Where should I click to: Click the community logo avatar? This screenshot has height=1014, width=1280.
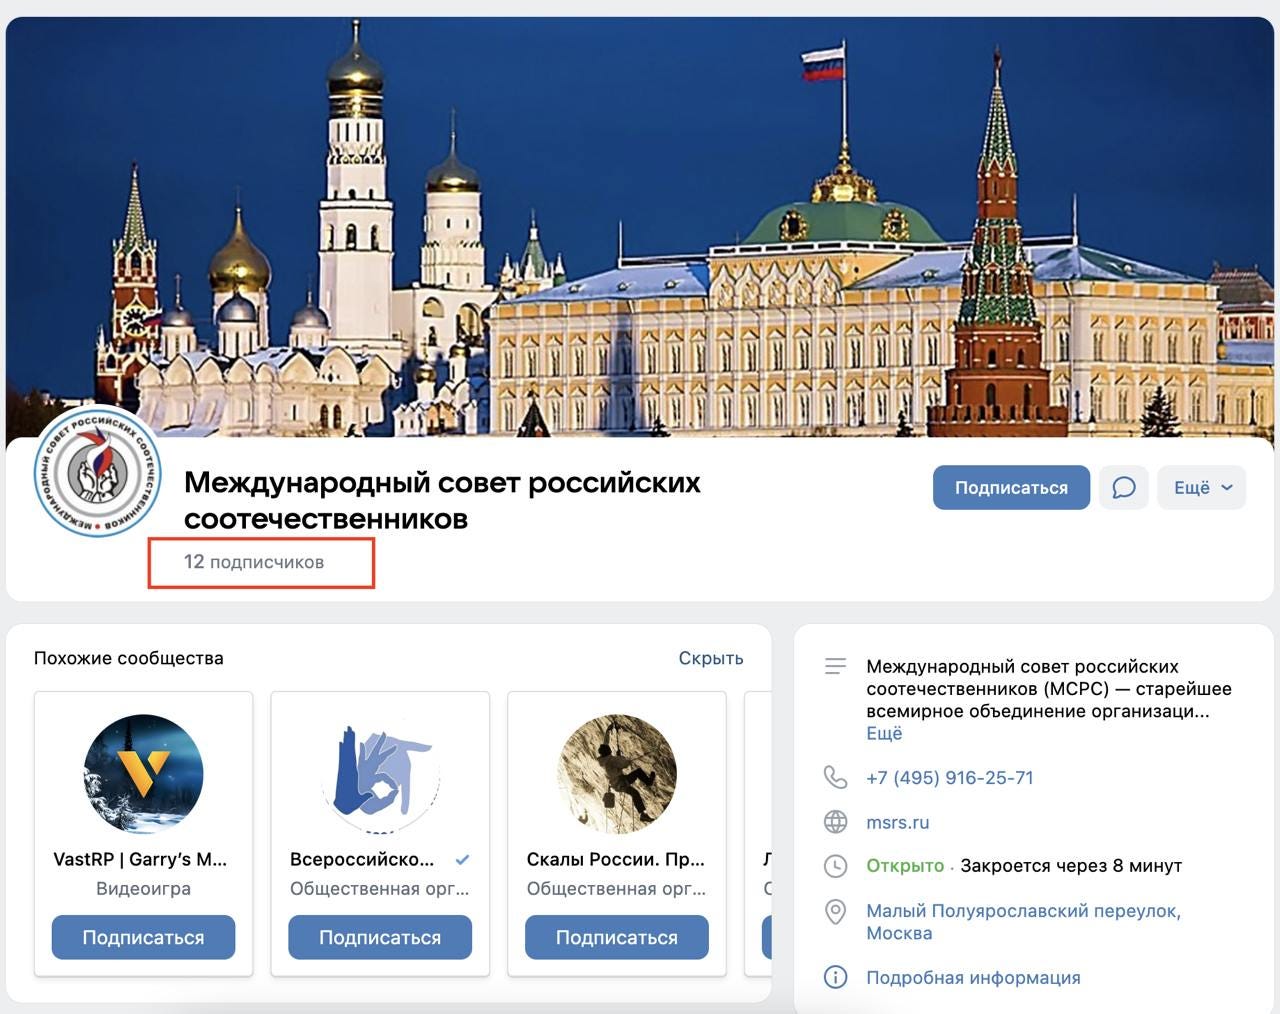click(97, 471)
